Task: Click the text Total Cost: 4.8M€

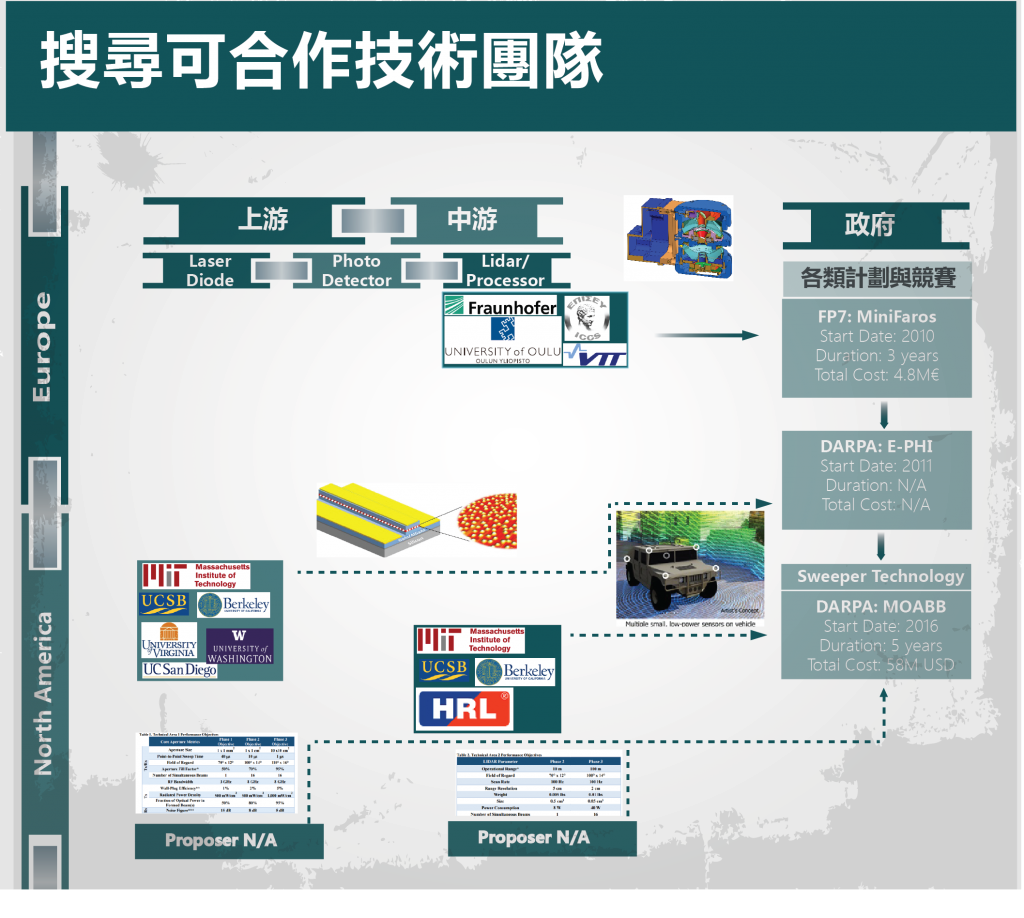Action: click(x=877, y=375)
